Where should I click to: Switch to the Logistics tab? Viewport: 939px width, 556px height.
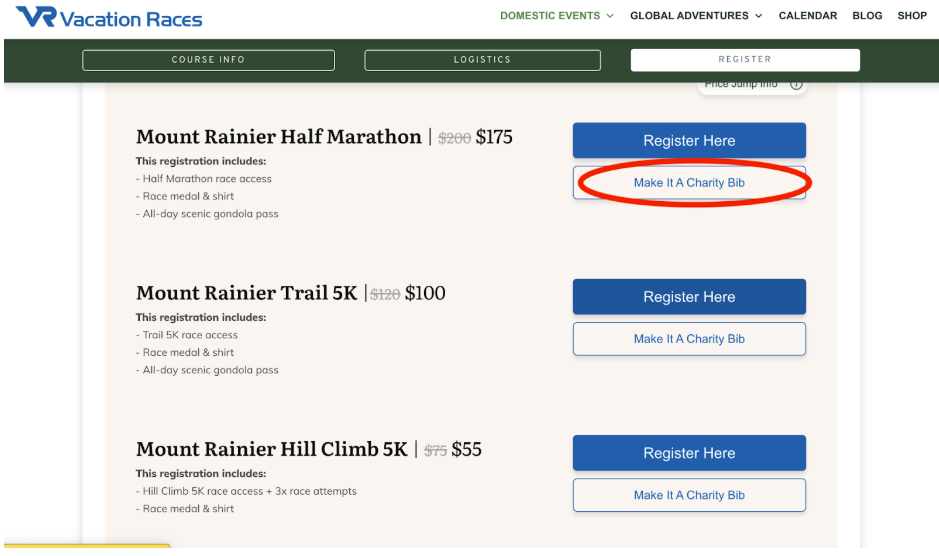coord(482,60)
